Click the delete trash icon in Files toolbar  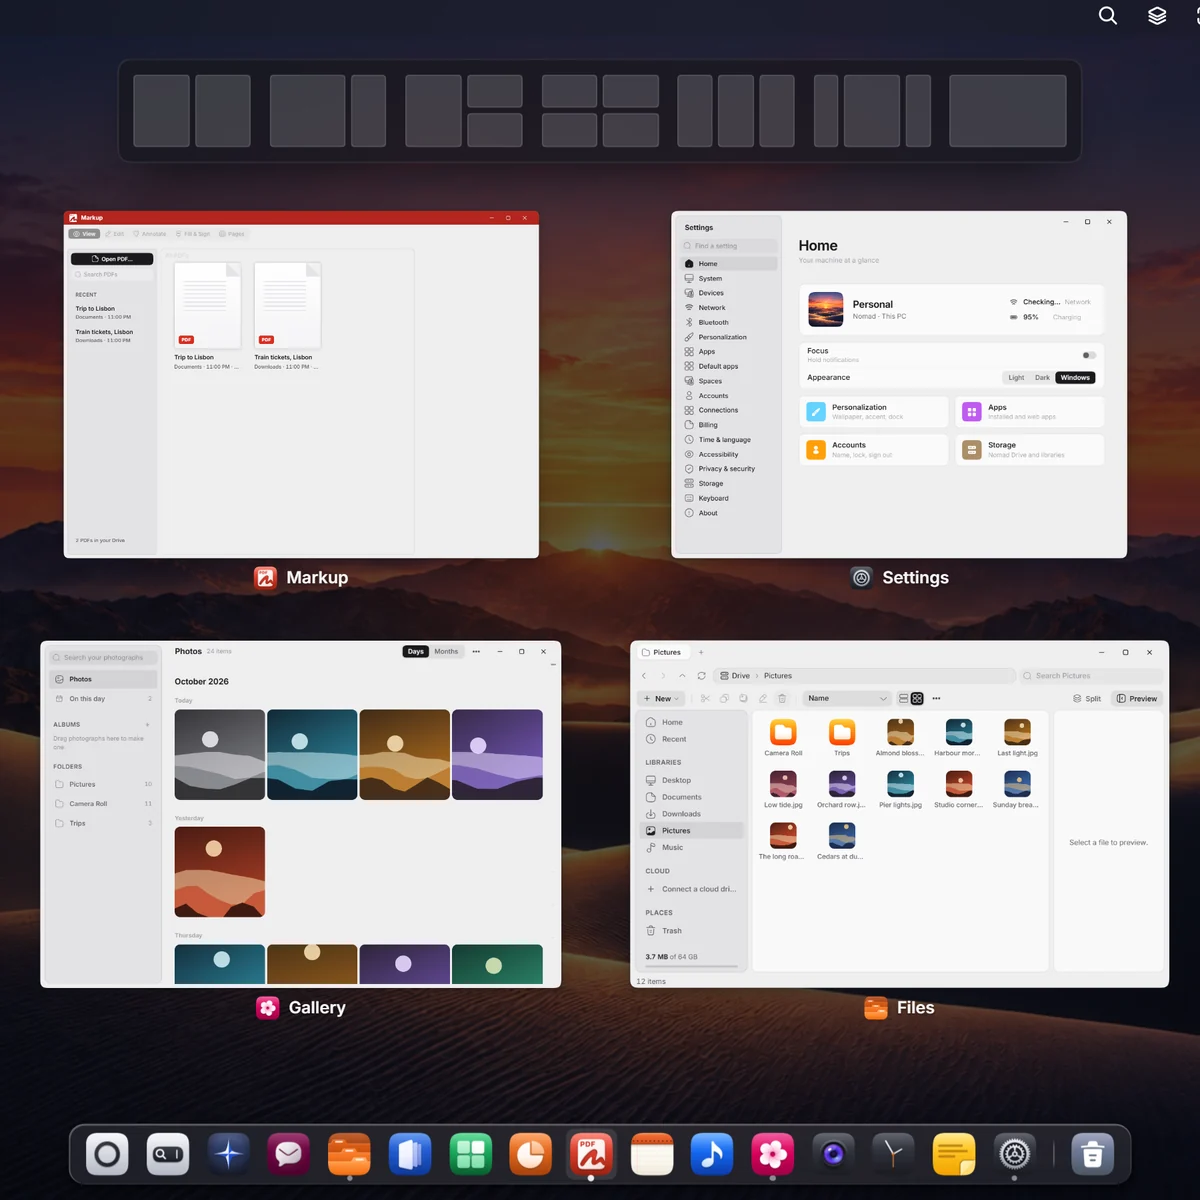coord(782,698)
